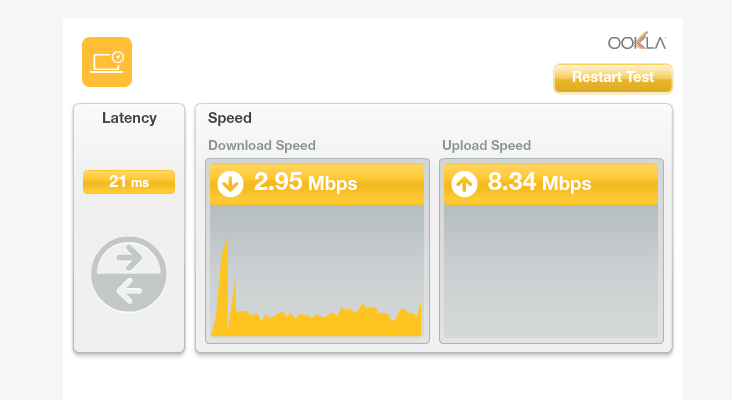
Task: Click the Mbps unit text in upload bar
Action: (566, 184)
